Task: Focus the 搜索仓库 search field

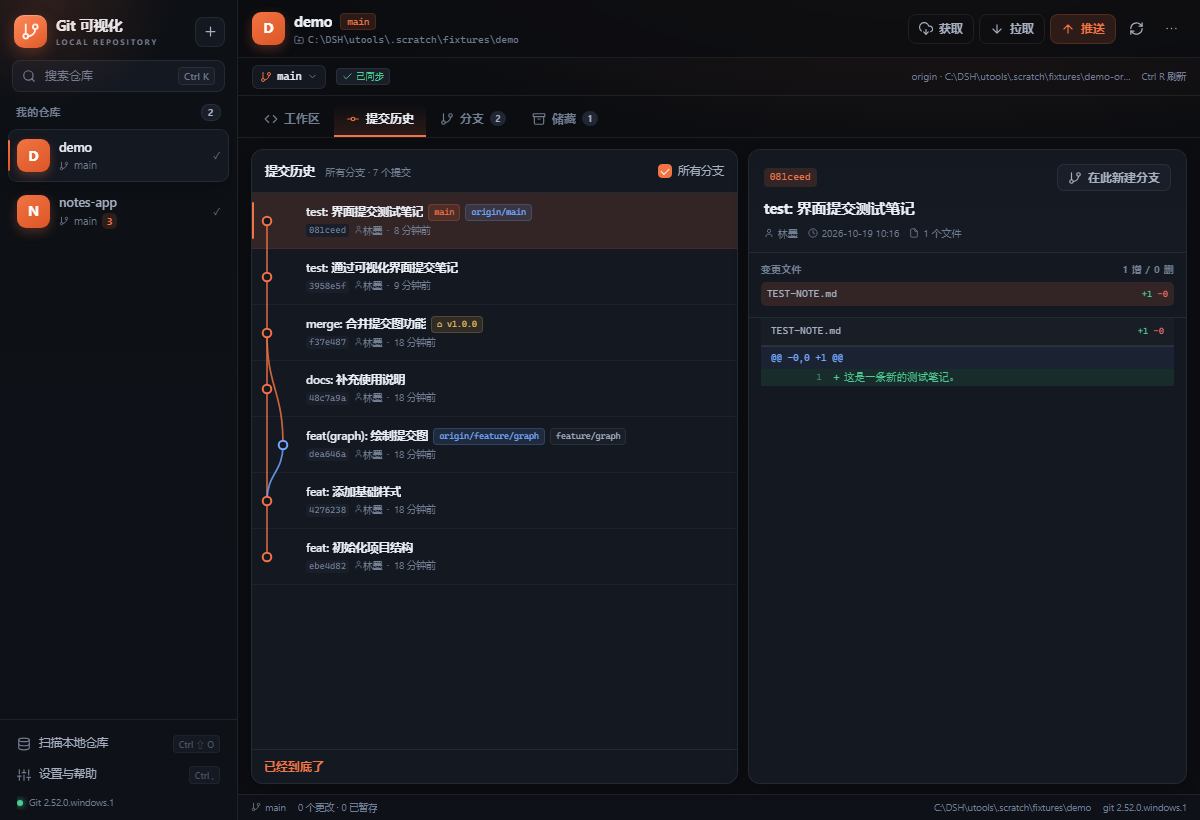Action: point(118,76)
